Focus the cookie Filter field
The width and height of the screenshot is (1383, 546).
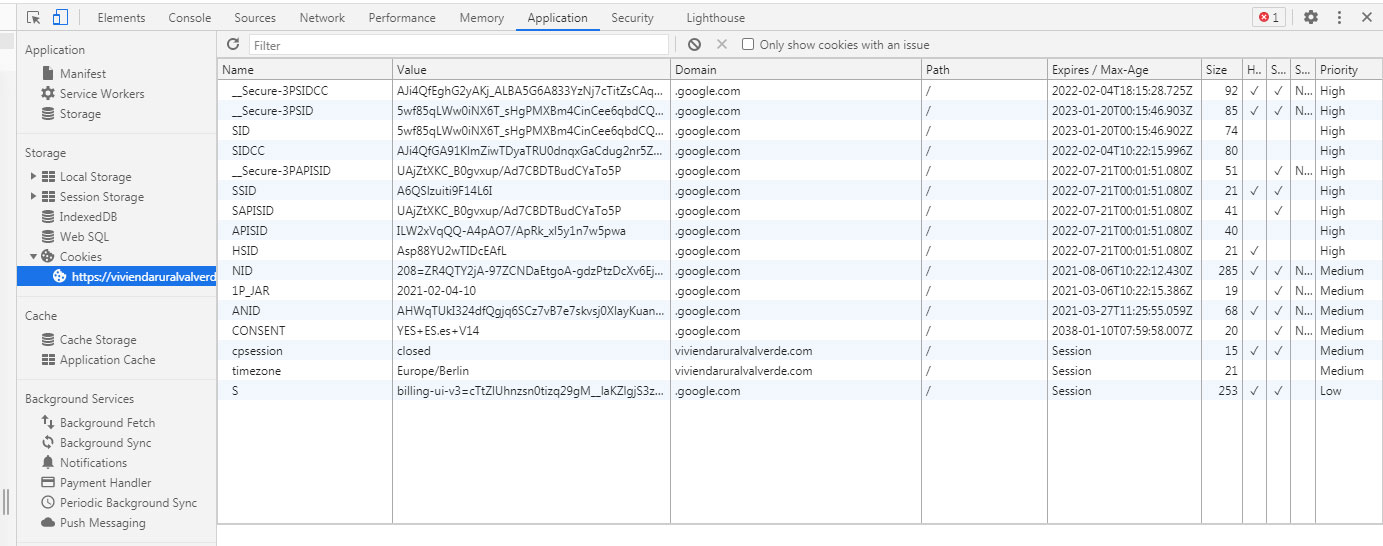tap(458, 45)
